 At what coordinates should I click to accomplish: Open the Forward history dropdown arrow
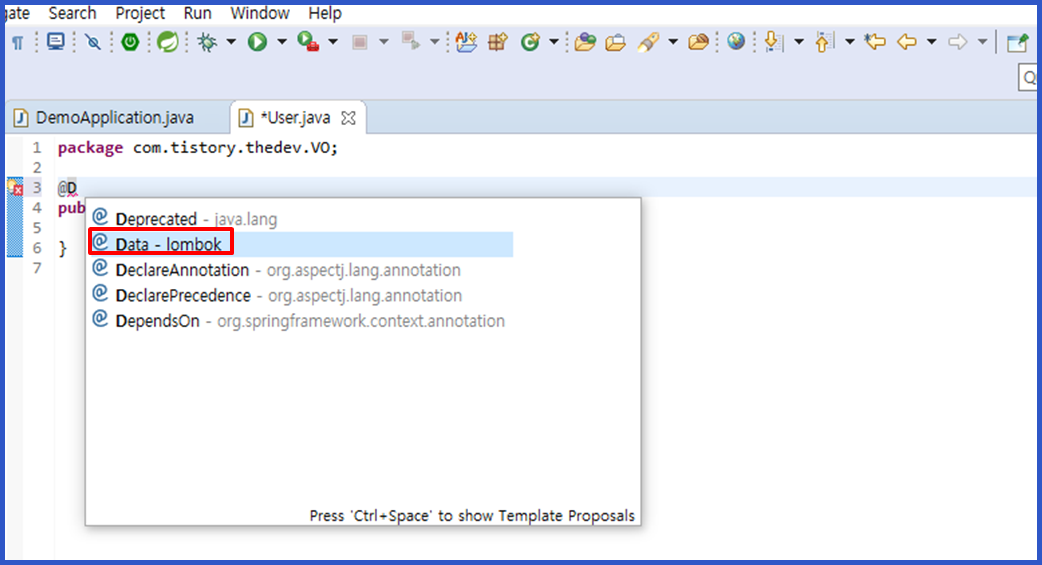[x=982, y=42]
